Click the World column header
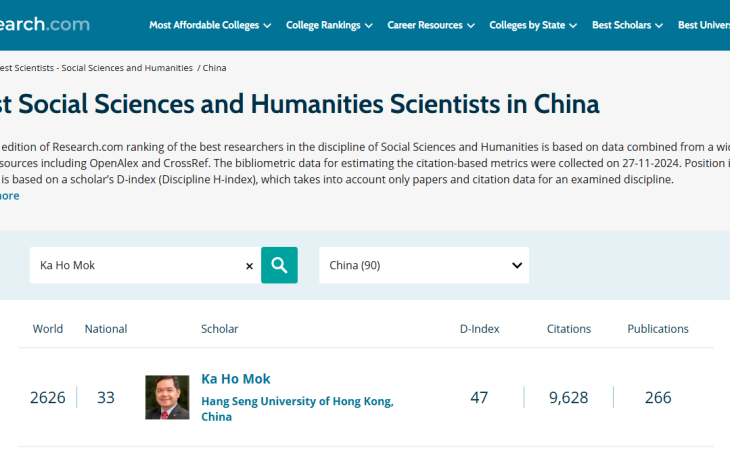The height and width of the screenshot is (460, 730). point(47,329)
